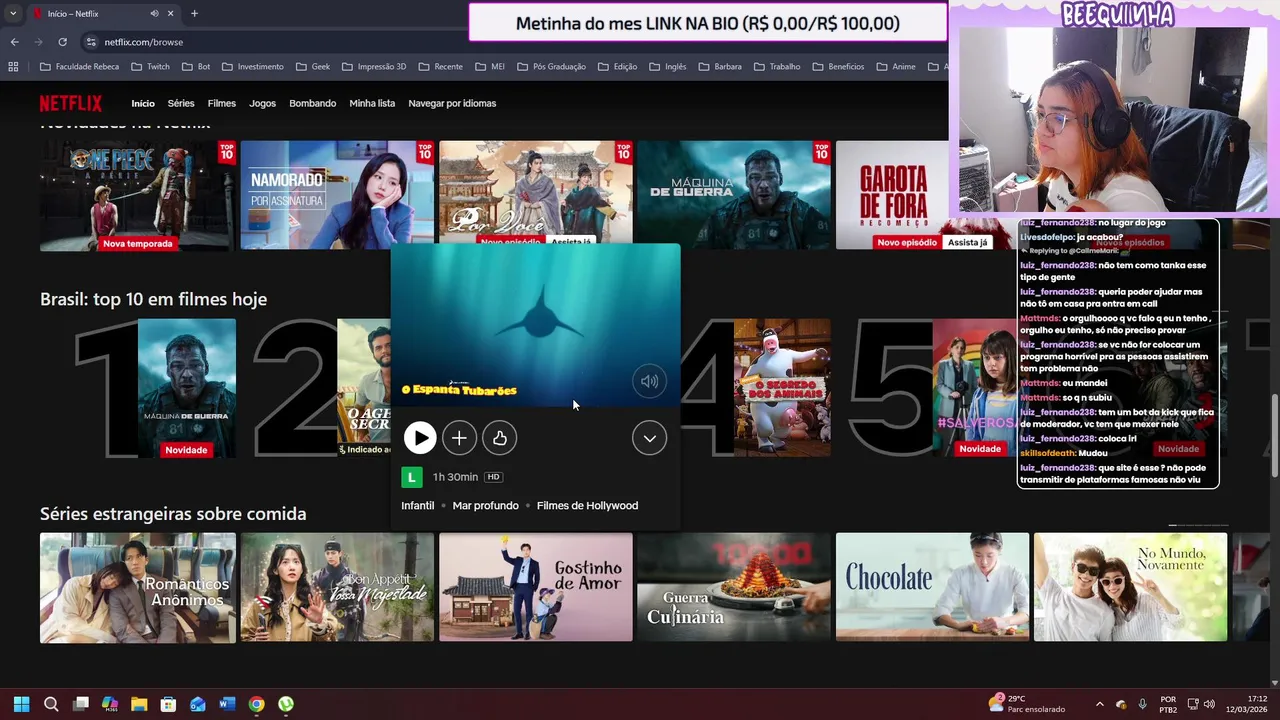The height and width of the screenshot is (720, 1280).
Task: Open Séries in Netflix navigation
Action: click(x=181, y=103)
